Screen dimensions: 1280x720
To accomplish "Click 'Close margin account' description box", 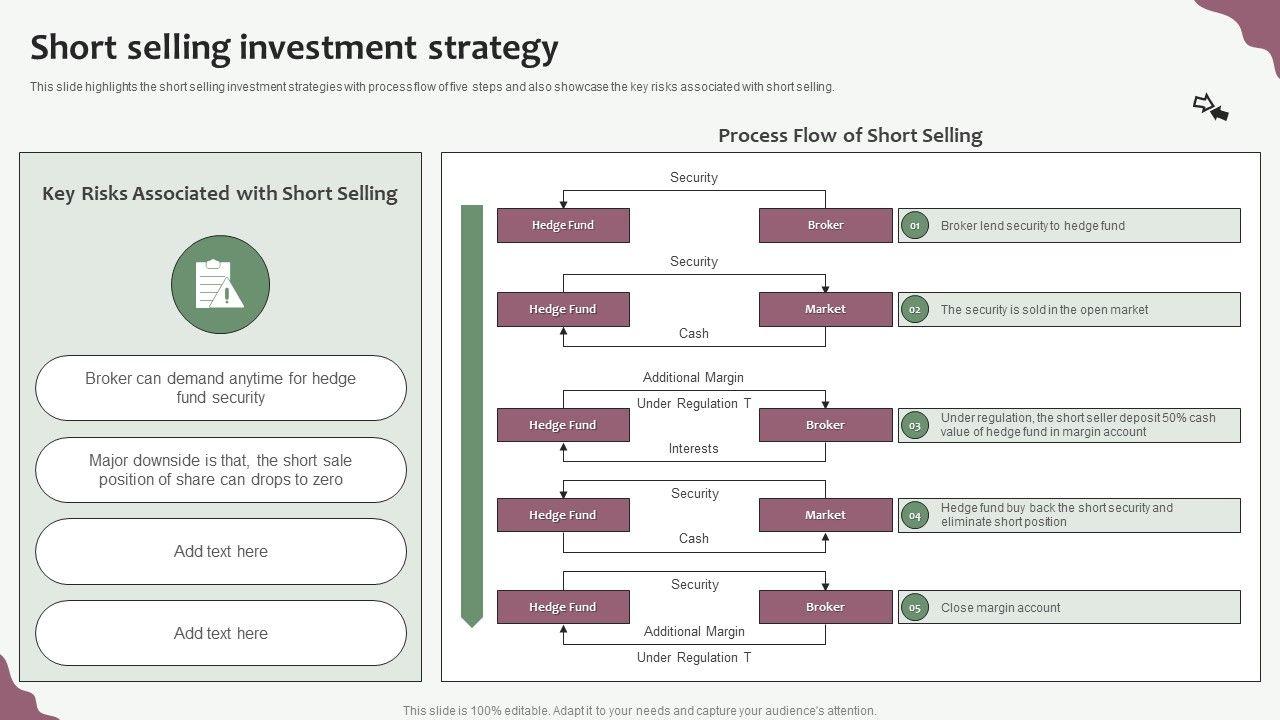I will pos(1069,607).
